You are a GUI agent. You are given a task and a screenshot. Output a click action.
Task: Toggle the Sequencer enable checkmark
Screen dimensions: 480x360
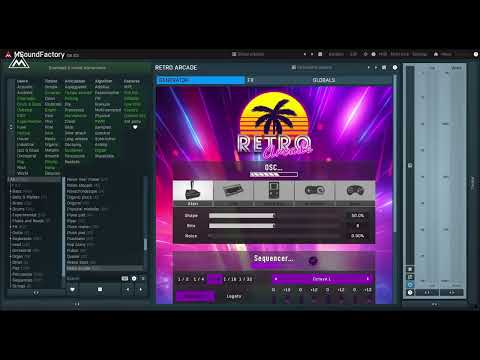(313, 260)
